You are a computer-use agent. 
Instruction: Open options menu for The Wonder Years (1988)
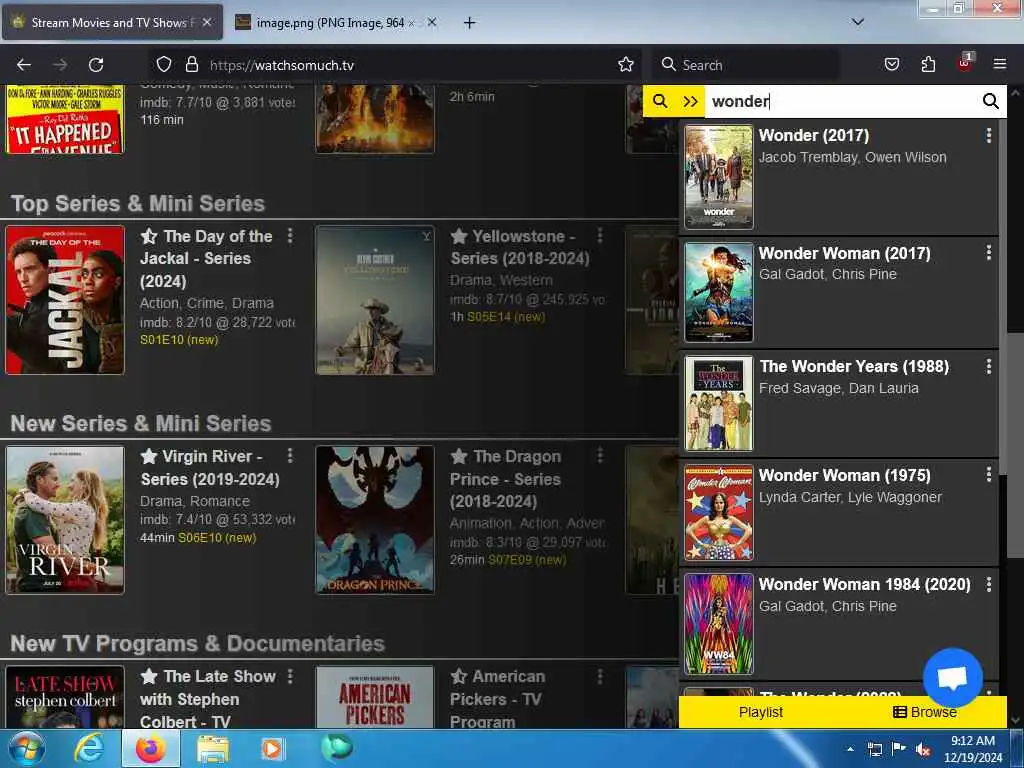point(989,366)
